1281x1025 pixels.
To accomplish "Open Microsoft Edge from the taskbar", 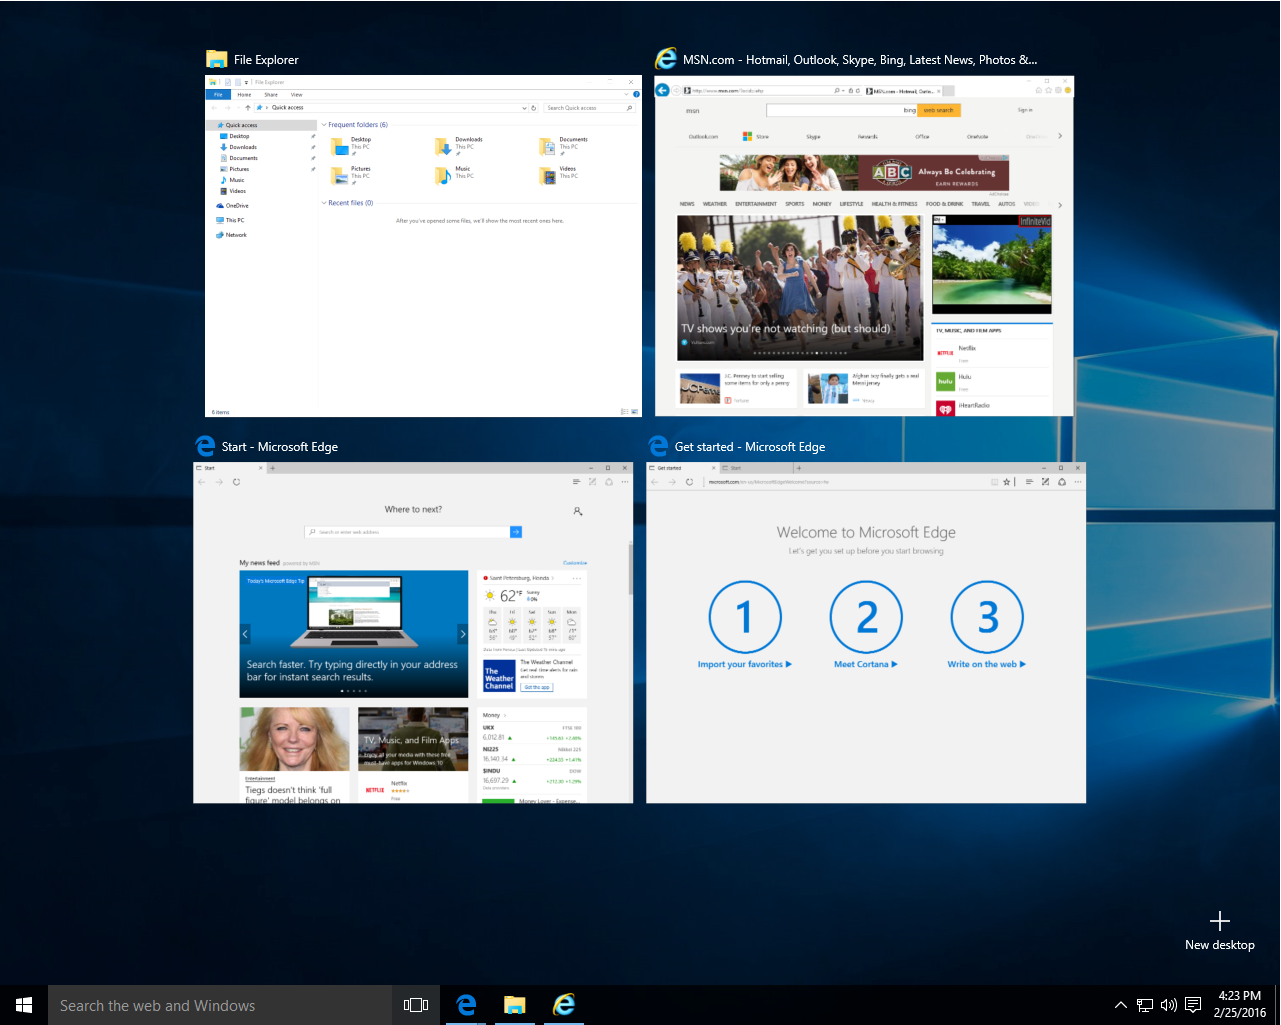I will pyautogui.click(x=466, y=1005).
